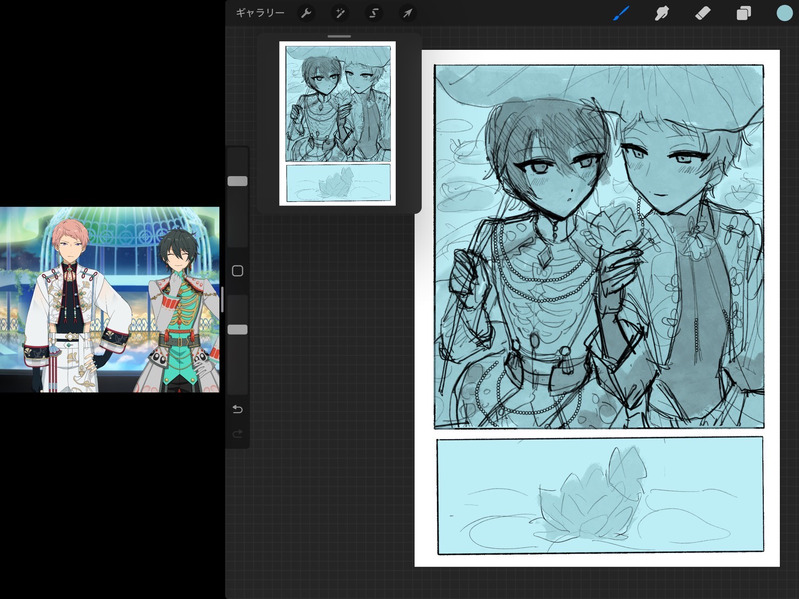Click the lotus panel on the canvas

600,495
